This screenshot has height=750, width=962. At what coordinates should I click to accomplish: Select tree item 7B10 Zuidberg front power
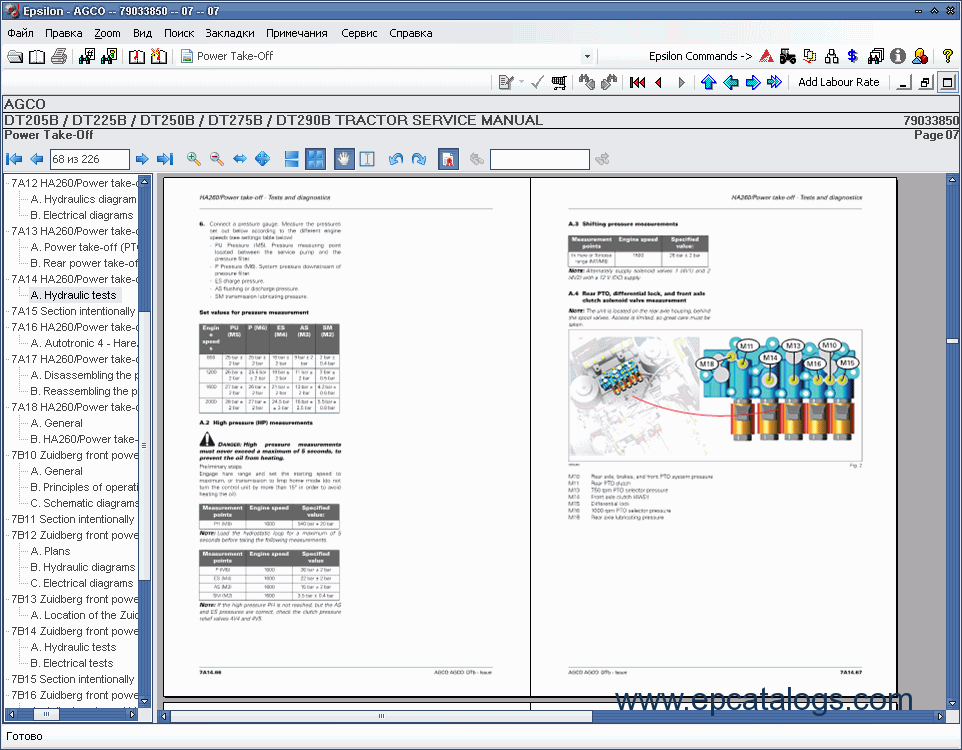click(74, 455)
